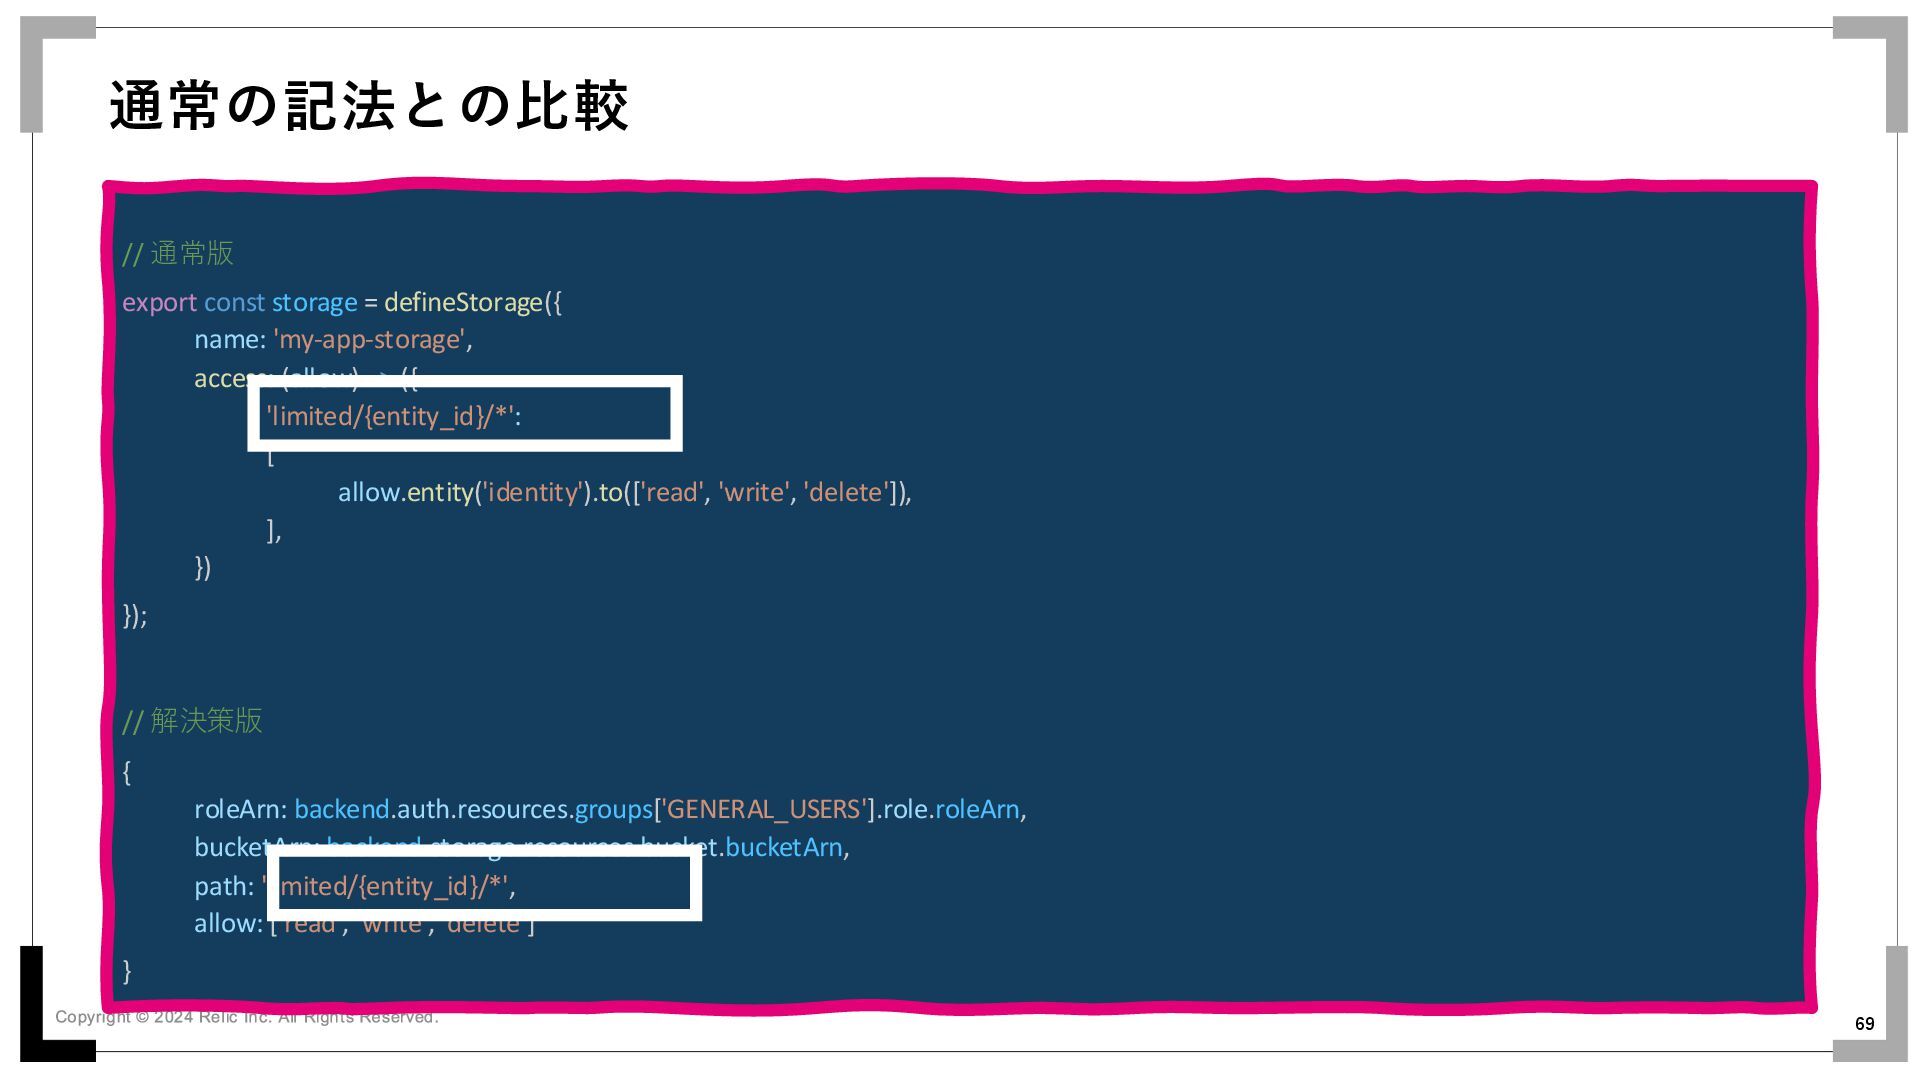
Task: Click the 'delete' string in the to() call
Action: (x=846, y=492)
